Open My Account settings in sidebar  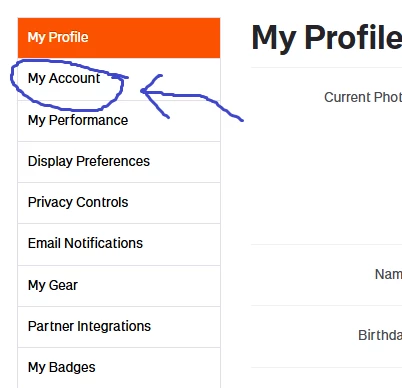pos(119,79)
